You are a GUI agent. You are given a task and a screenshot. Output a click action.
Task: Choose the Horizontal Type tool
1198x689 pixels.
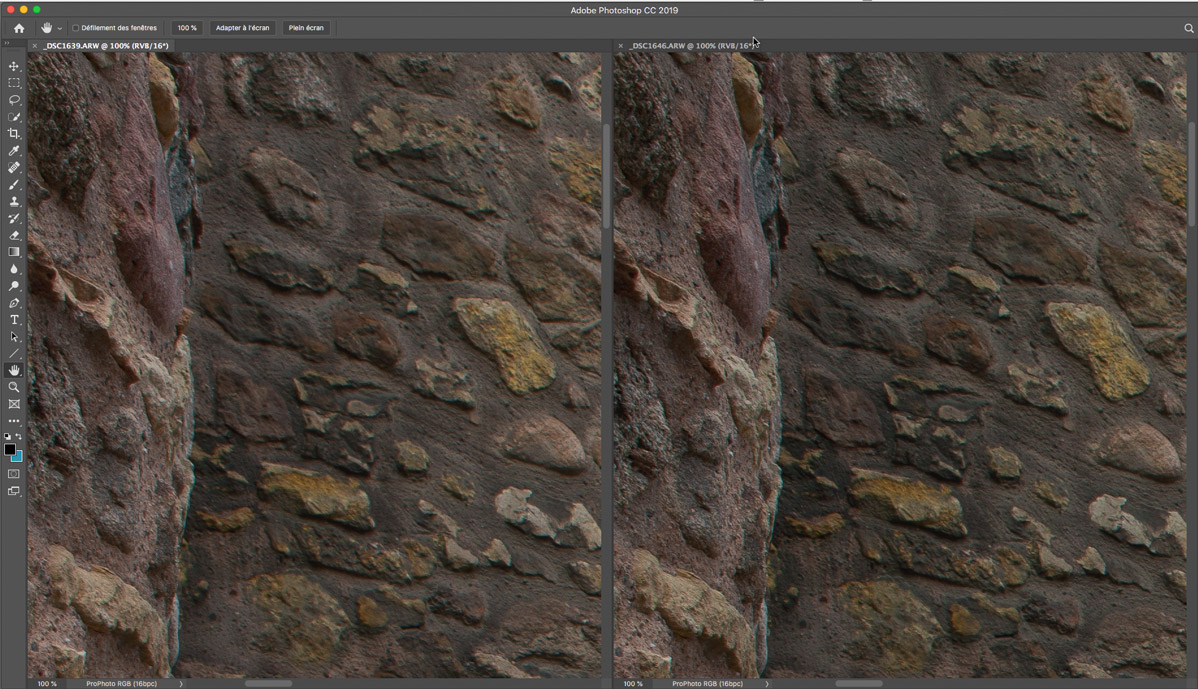(x=14, y=320)
